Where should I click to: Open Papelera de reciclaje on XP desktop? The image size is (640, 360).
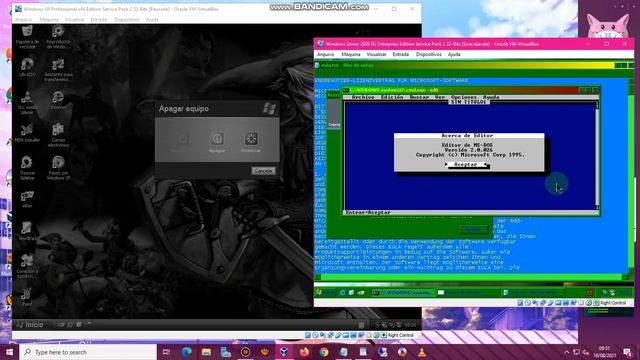tap(27, 37)
